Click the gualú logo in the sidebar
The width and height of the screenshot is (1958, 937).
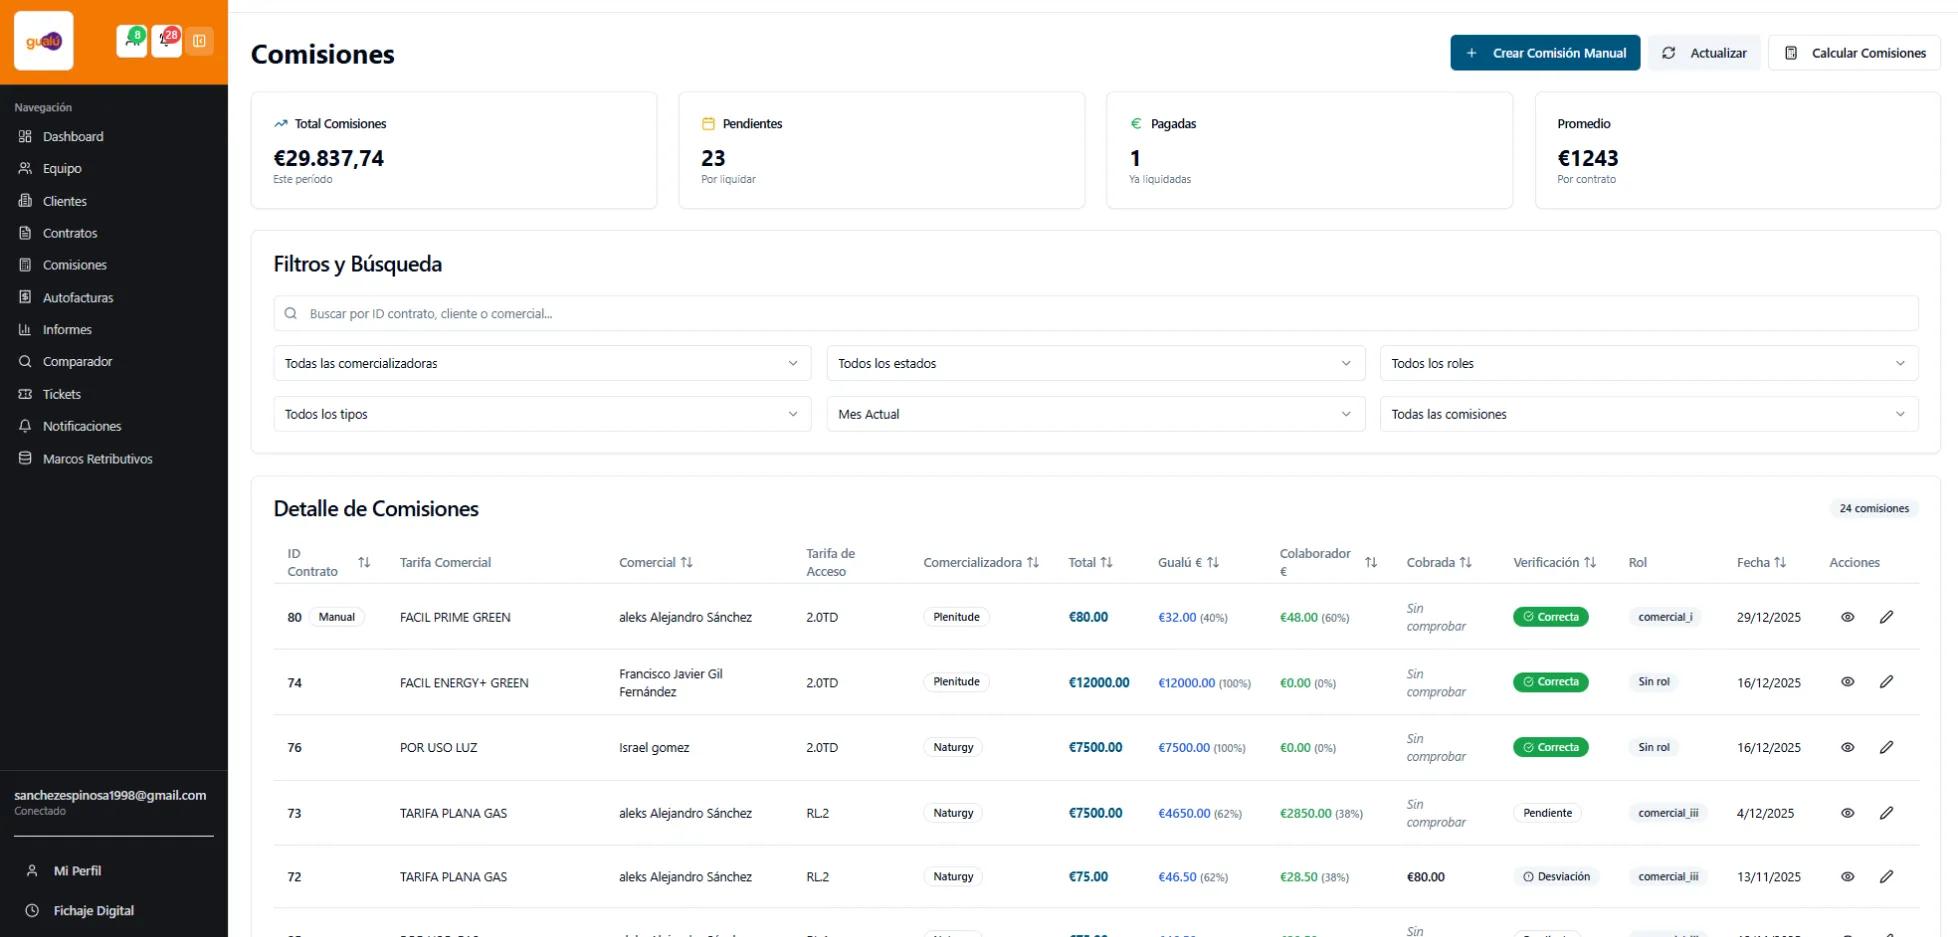click(44, 41)
